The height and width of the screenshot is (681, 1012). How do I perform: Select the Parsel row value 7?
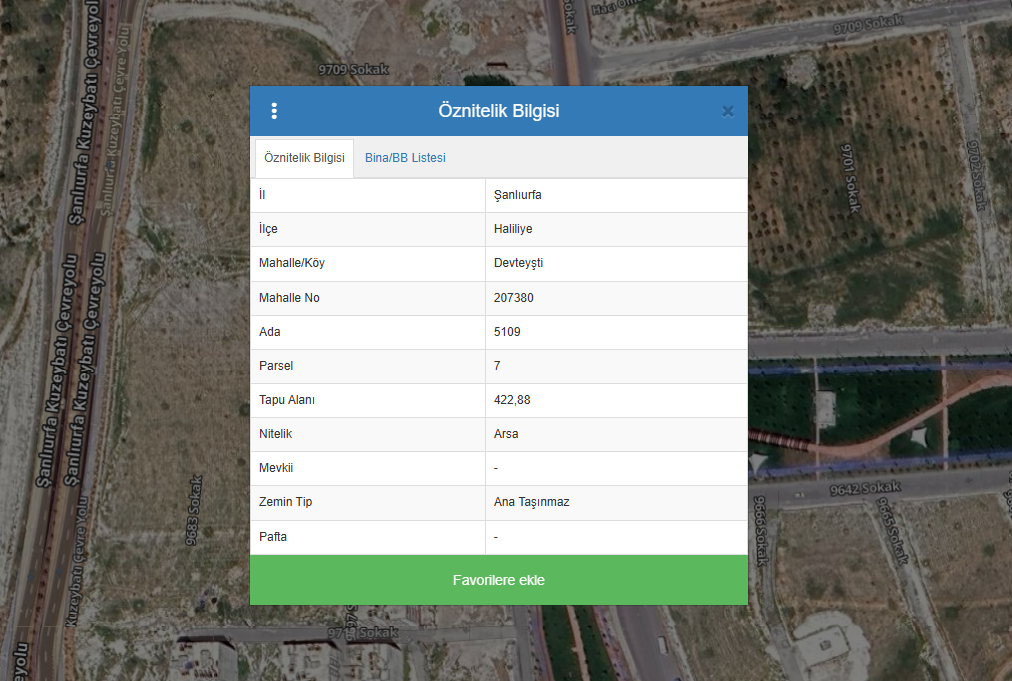tap(497, 366)
